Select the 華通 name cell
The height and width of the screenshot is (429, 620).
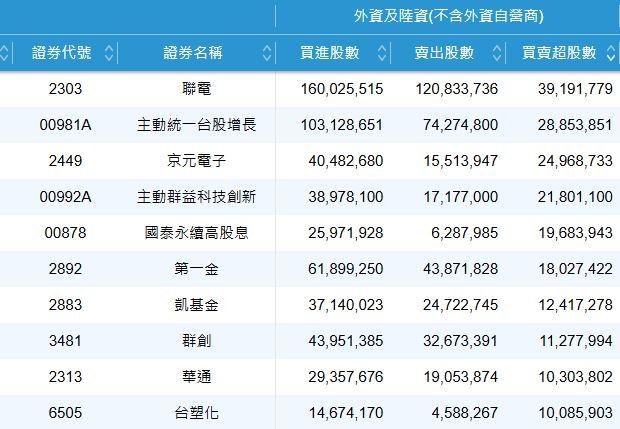point(197,377)
